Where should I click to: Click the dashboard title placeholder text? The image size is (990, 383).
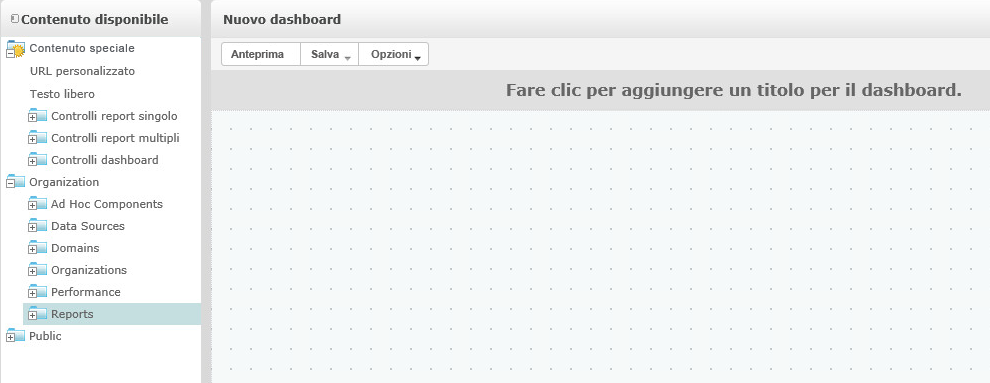click(734, 90)
